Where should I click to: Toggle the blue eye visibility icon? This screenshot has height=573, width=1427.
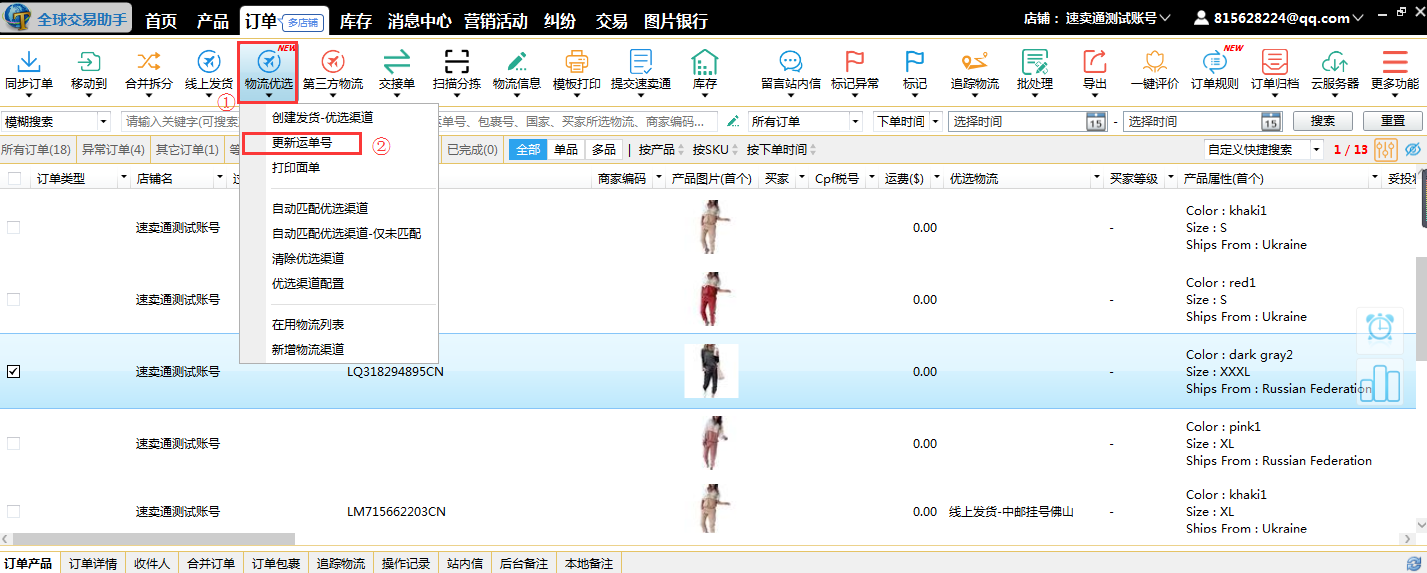[1412, 150]
